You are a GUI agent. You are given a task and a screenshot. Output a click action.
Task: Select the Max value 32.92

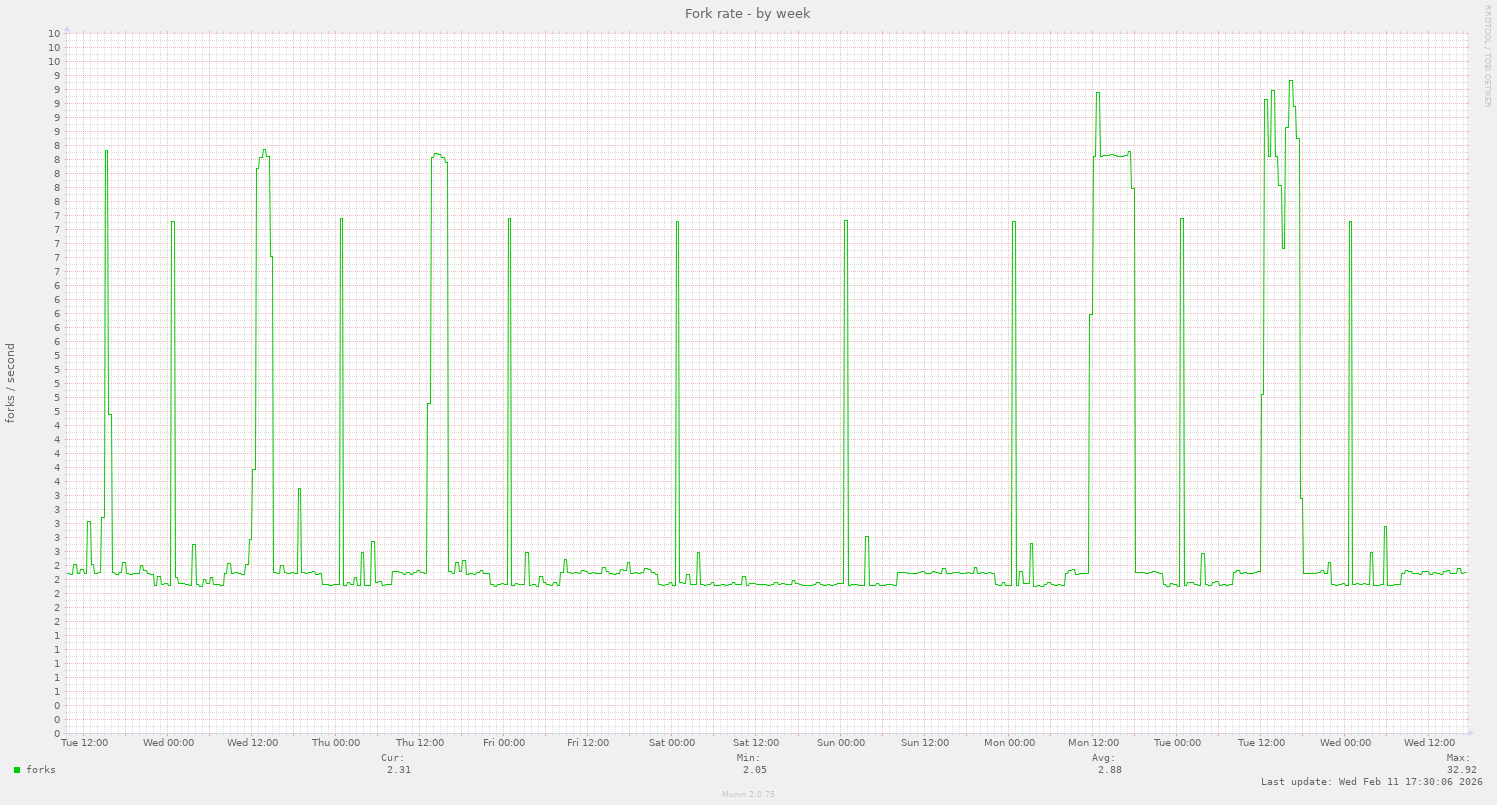(1461, 770)
